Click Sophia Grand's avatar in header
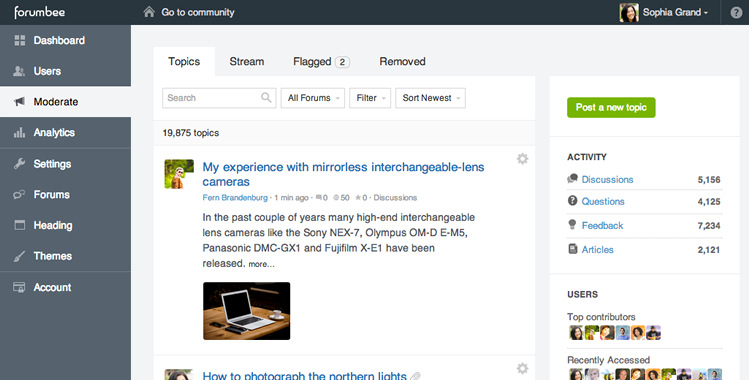The height and width of the screenshot is (380, 749). tap(629, 12)
